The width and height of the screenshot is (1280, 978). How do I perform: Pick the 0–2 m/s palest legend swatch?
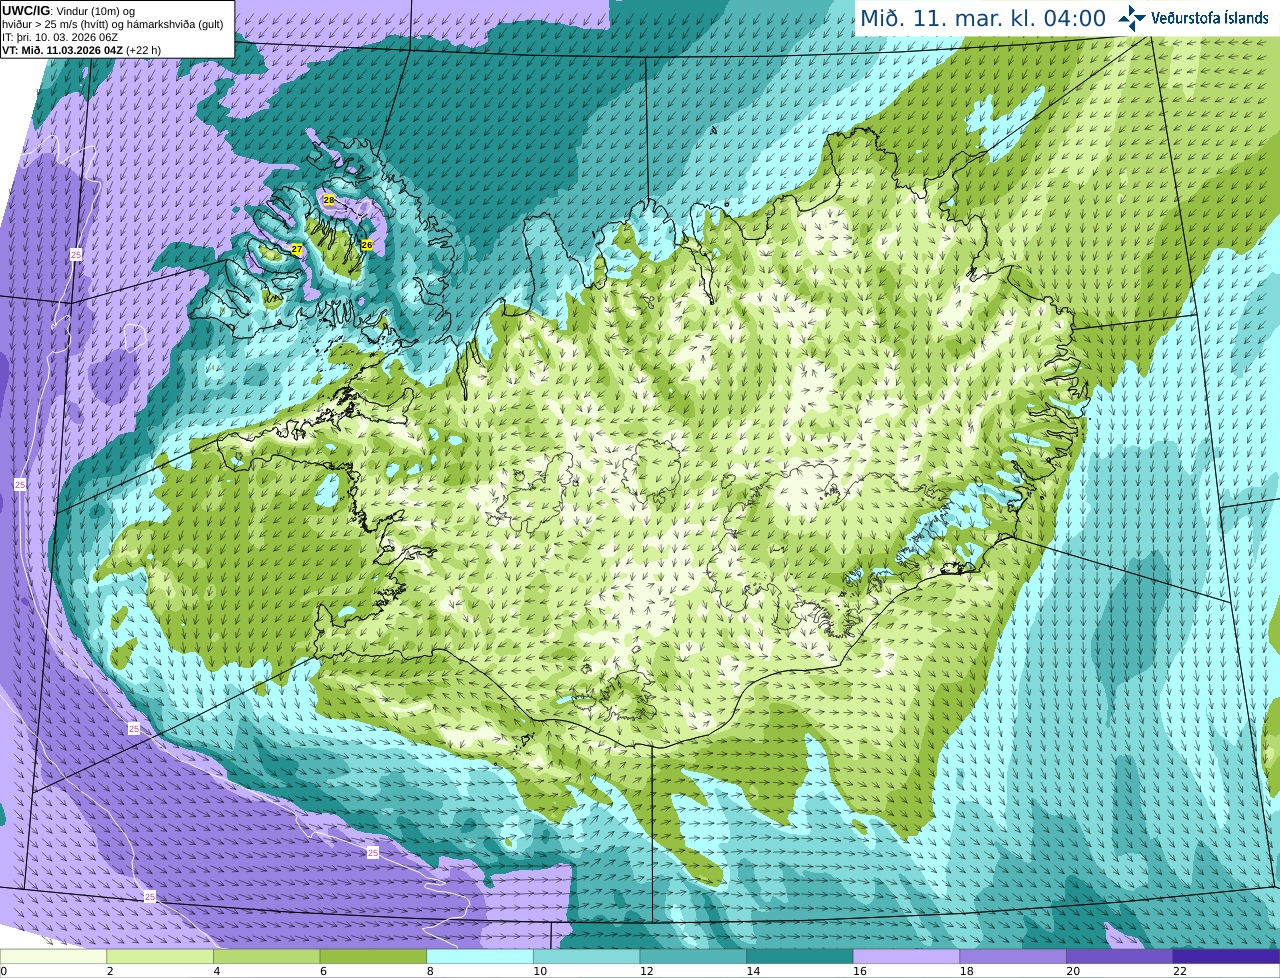(53, 957)
